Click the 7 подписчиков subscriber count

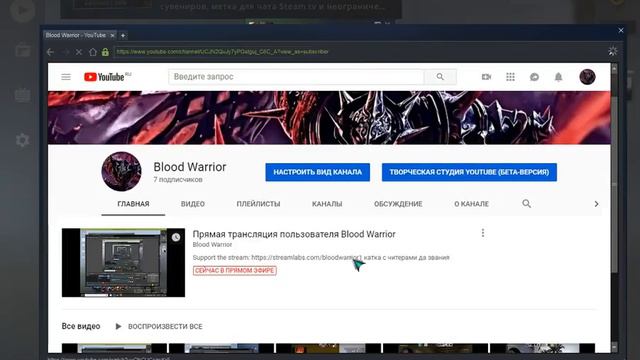point(178,180)
